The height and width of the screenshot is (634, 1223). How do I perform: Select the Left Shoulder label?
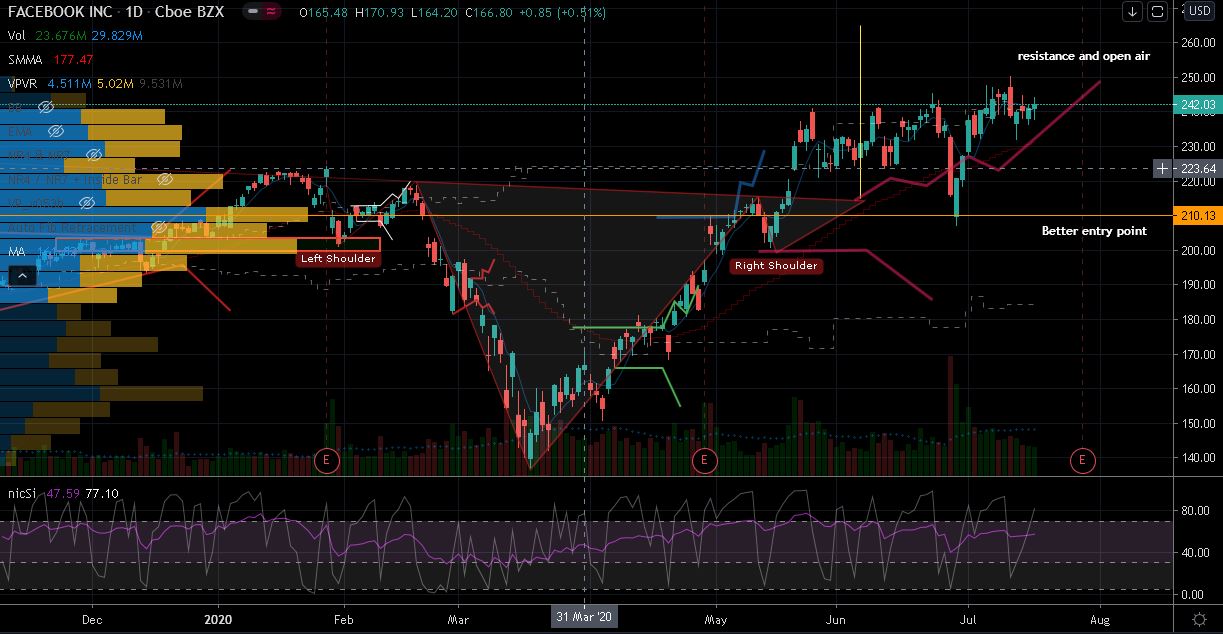tap(338, 259)
